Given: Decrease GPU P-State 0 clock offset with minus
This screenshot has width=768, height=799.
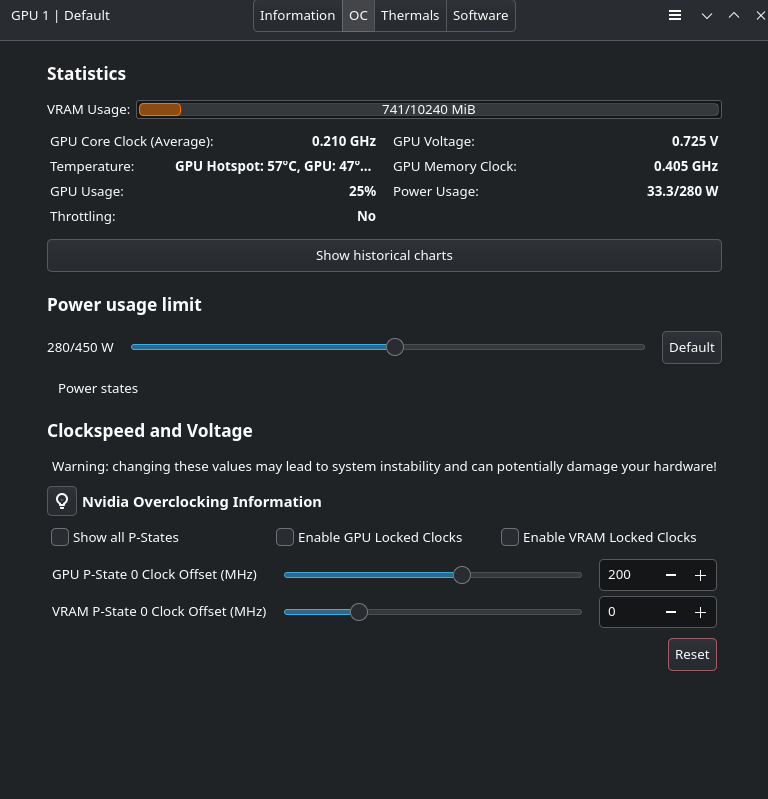Looking at the screenshot, I should point(671,575).
